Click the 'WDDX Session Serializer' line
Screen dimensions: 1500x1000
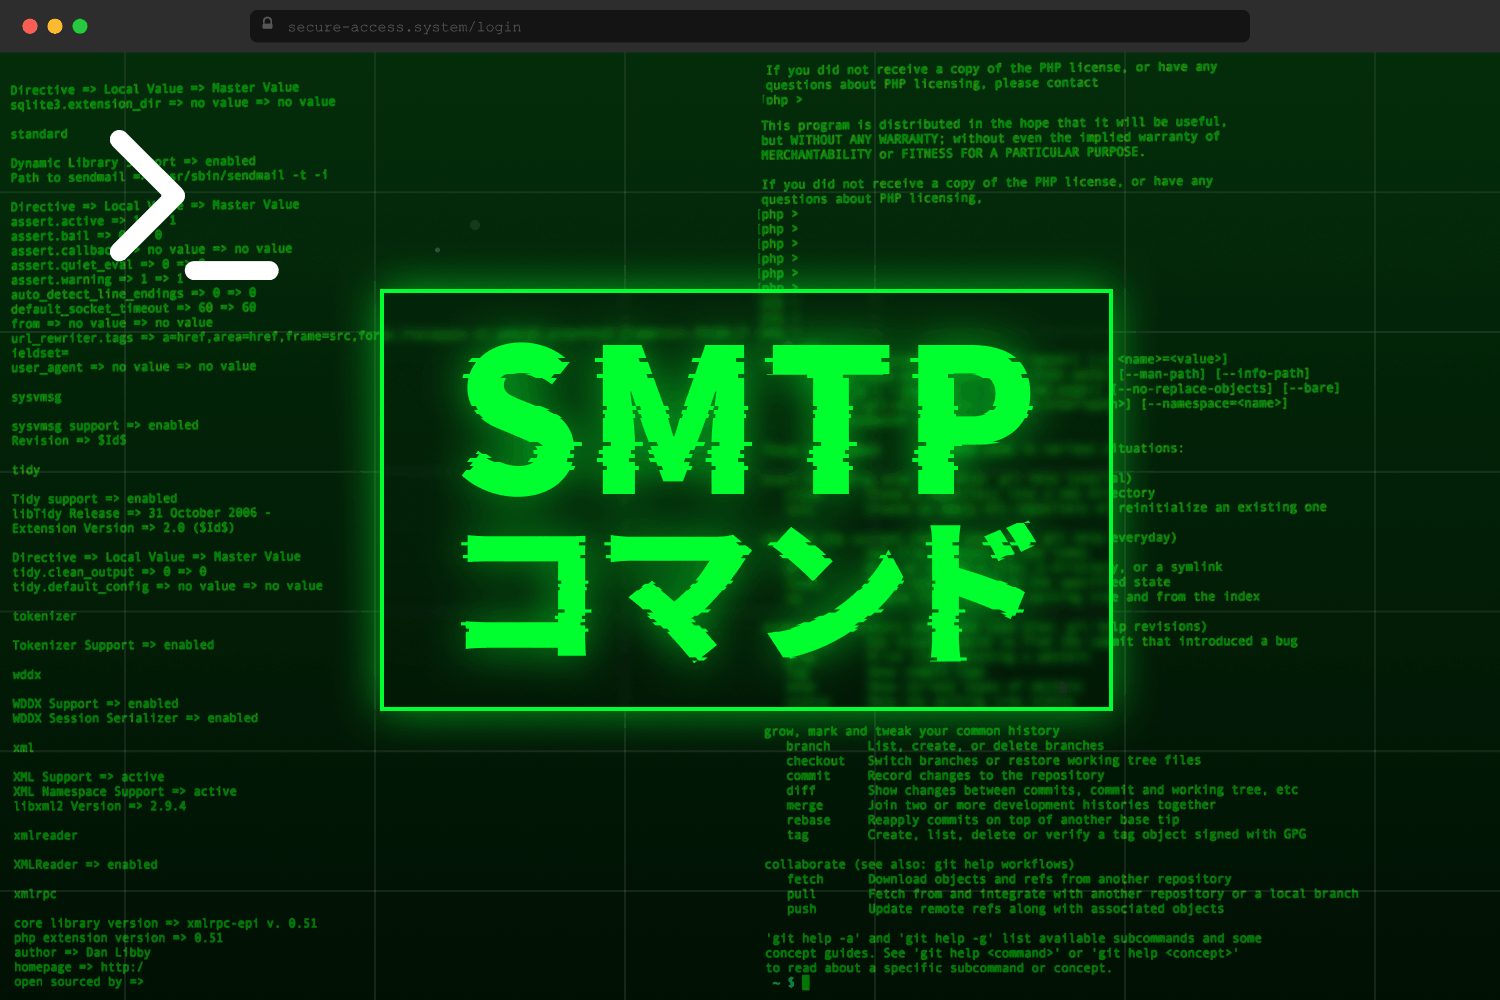135,719
